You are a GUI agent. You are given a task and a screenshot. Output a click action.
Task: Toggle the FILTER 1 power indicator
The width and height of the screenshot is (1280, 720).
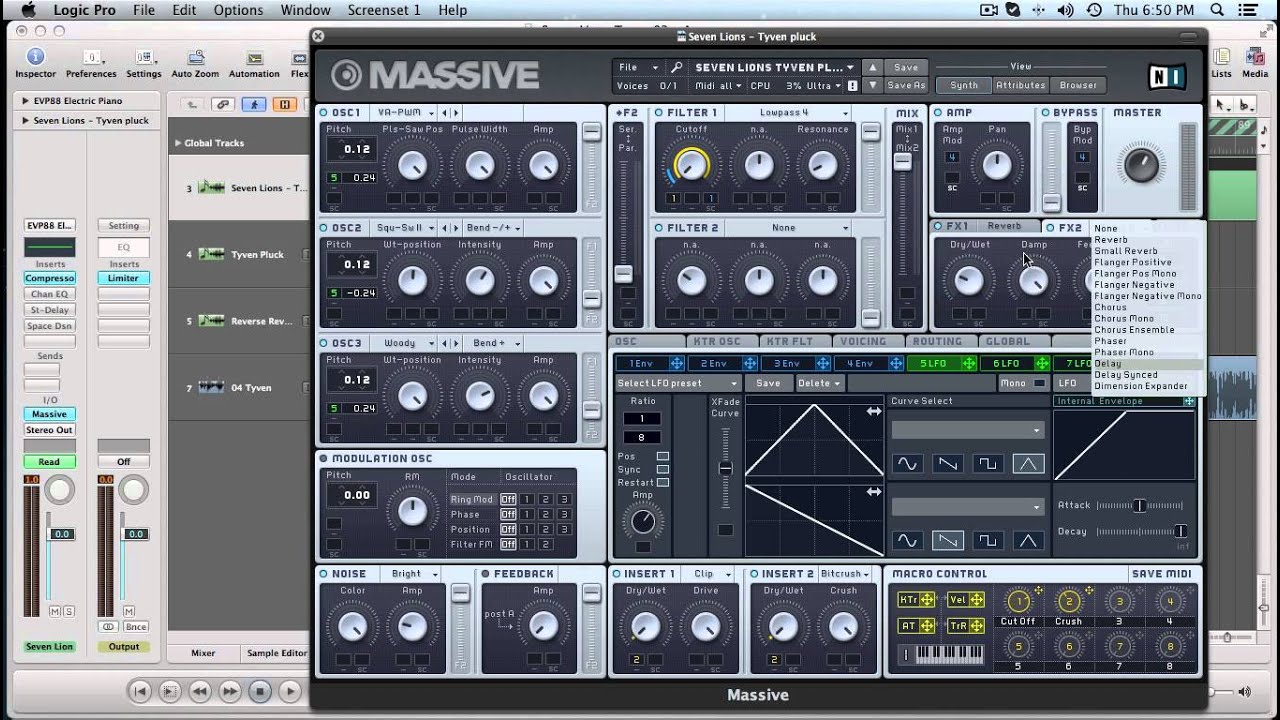pos(659,113)
